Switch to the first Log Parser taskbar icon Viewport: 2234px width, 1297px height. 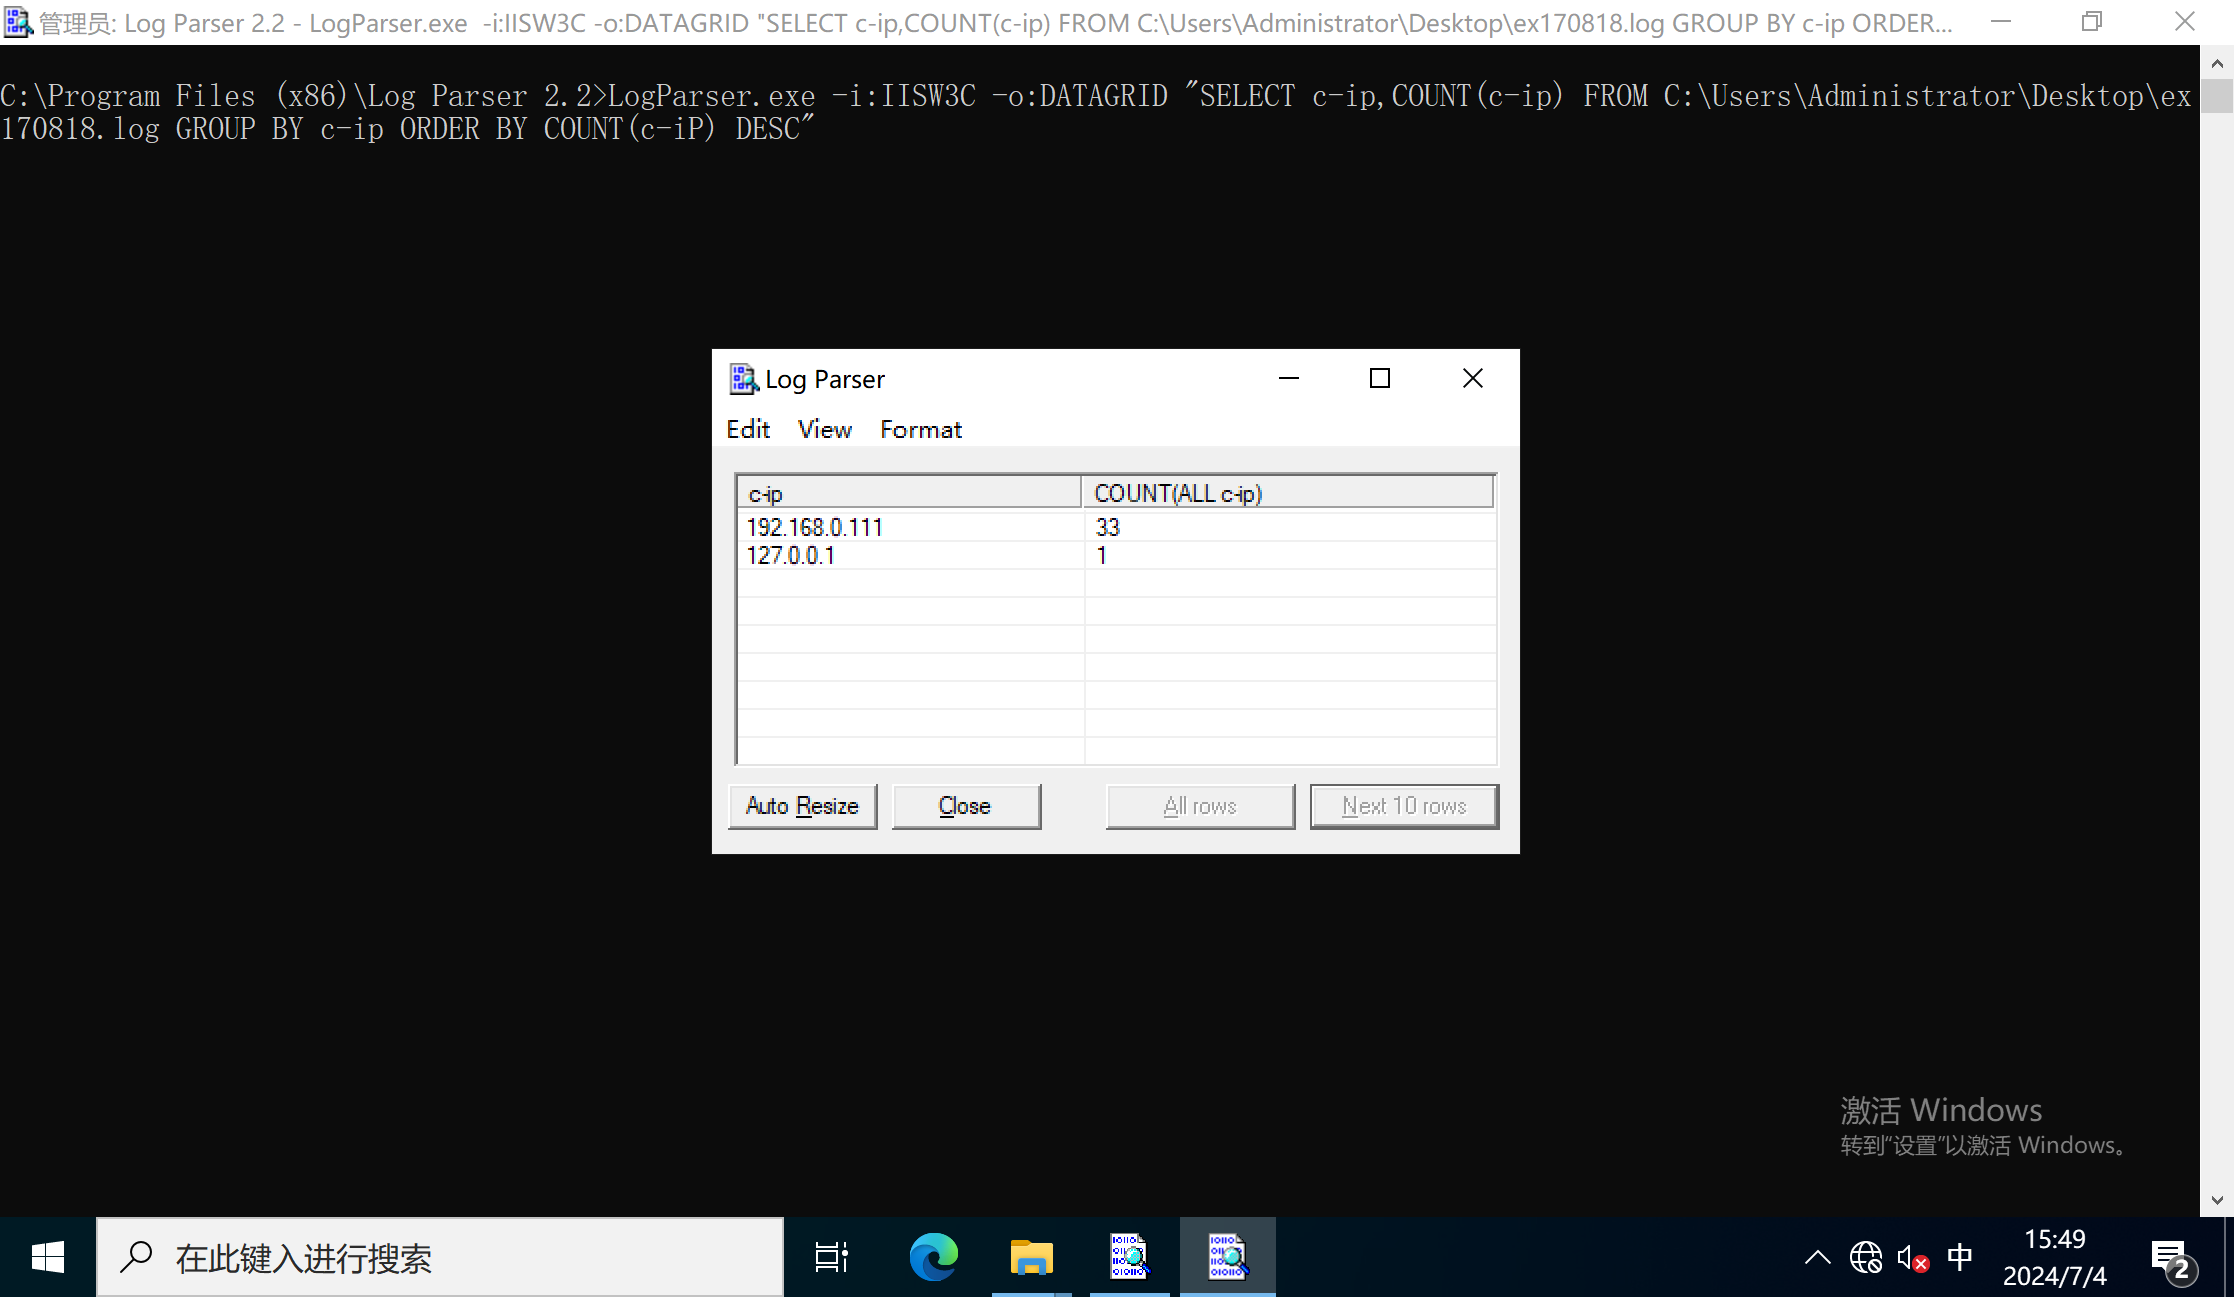(x=1130, y=1257)
